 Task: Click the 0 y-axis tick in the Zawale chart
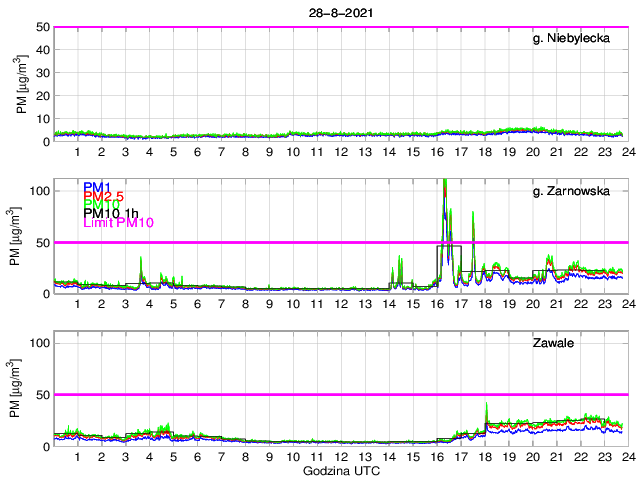point(45,447)
